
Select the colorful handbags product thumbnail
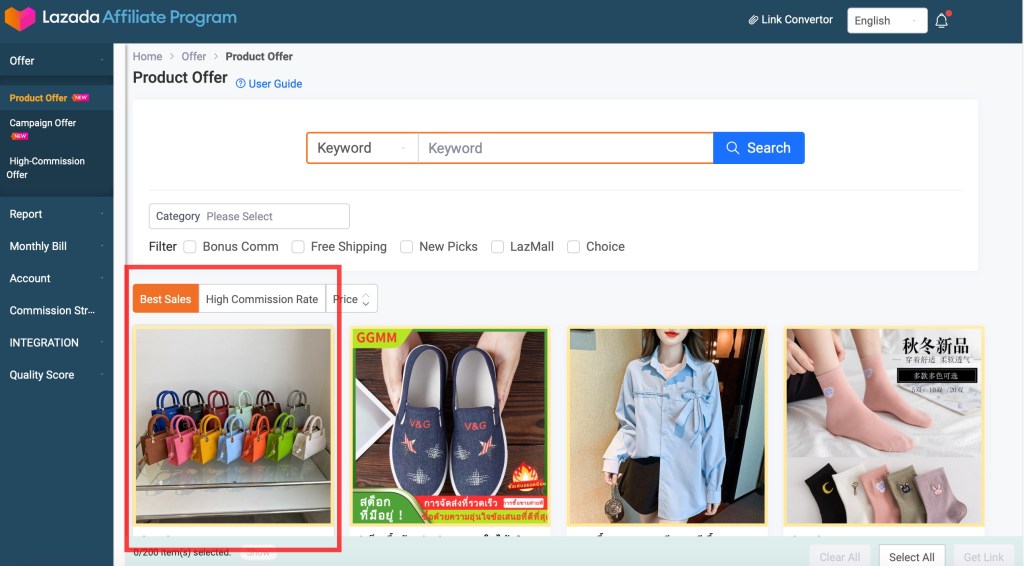click(x=233, y=425)
